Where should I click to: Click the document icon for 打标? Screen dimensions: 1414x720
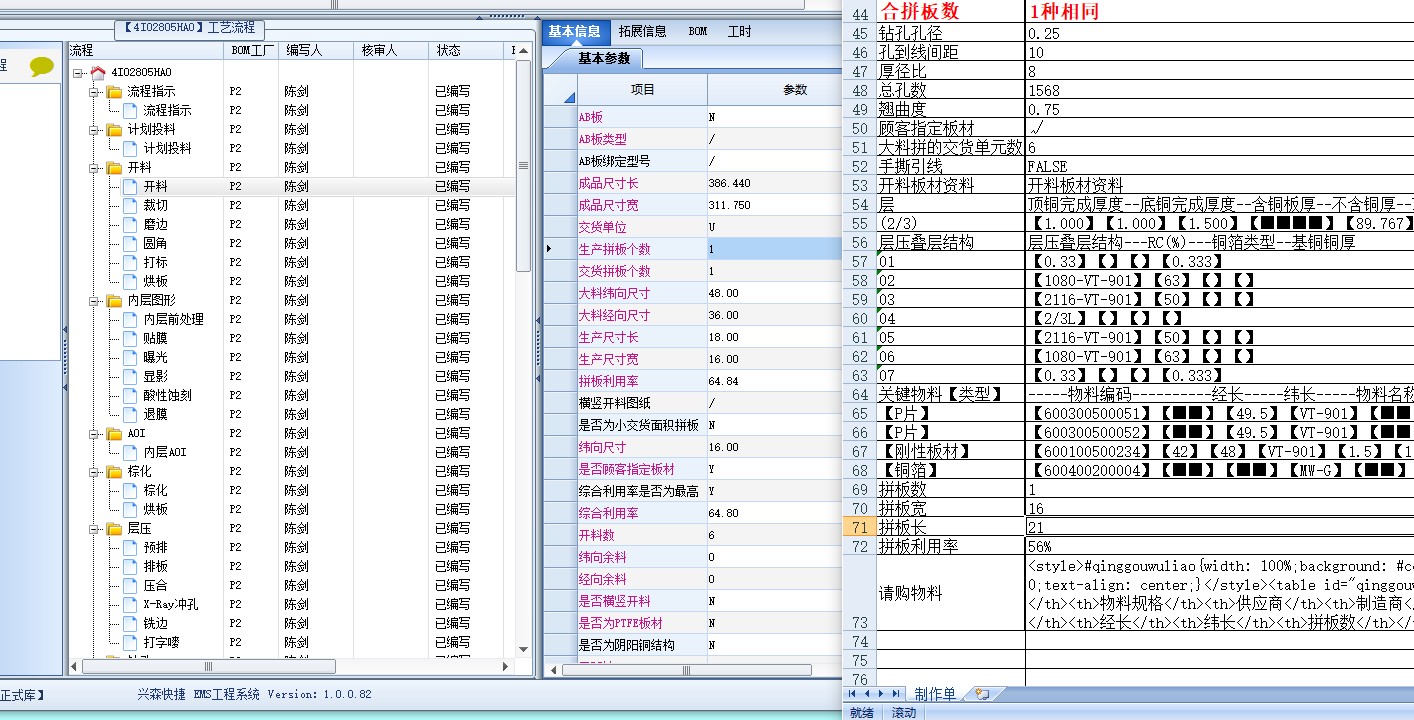click(130, 262)
